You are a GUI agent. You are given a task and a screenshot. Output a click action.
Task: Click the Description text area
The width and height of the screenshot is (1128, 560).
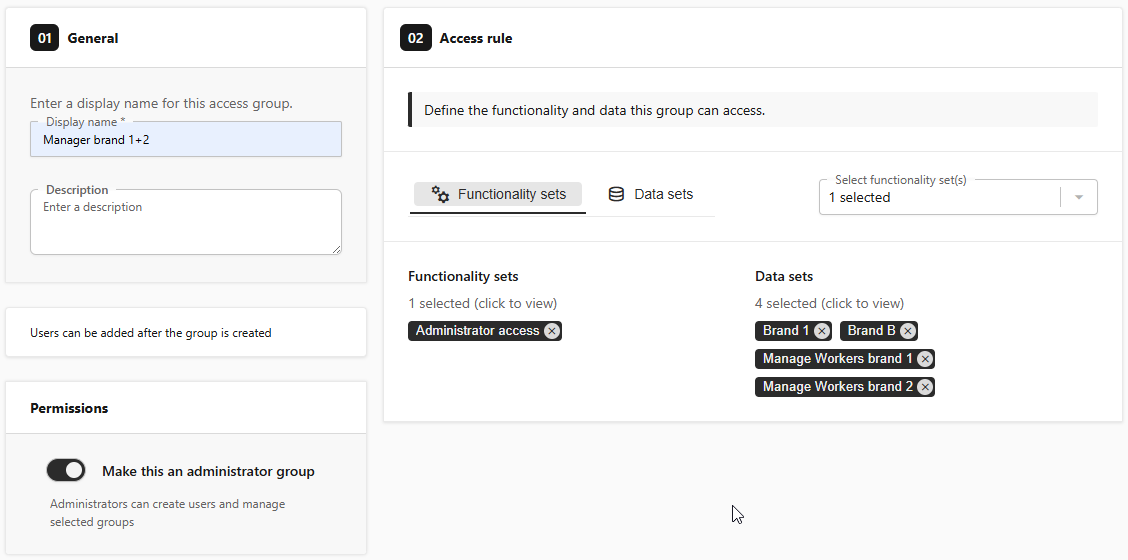[x=186, y=222]
